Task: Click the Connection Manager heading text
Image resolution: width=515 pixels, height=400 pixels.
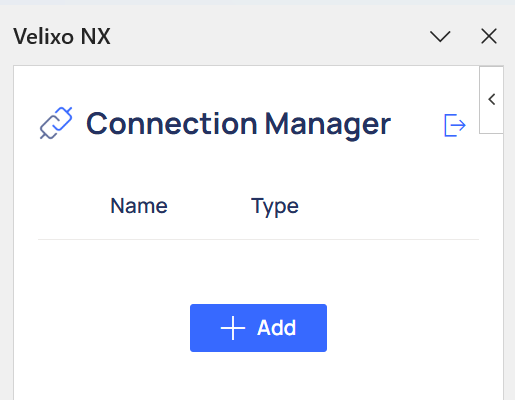Action: coord(238,124)
